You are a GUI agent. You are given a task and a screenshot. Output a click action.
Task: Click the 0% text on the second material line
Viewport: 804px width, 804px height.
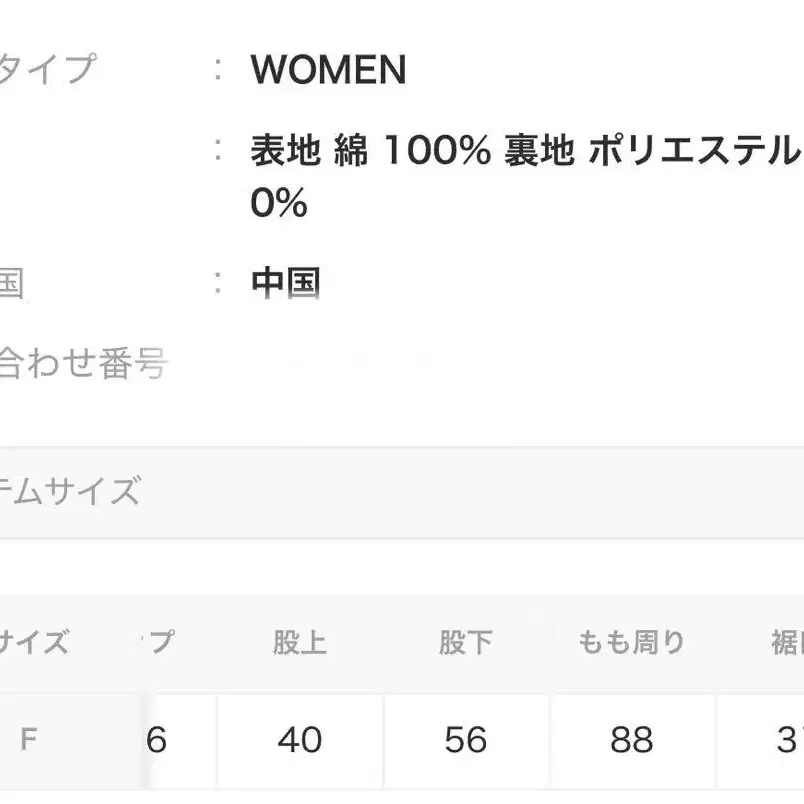click(279, 204)
